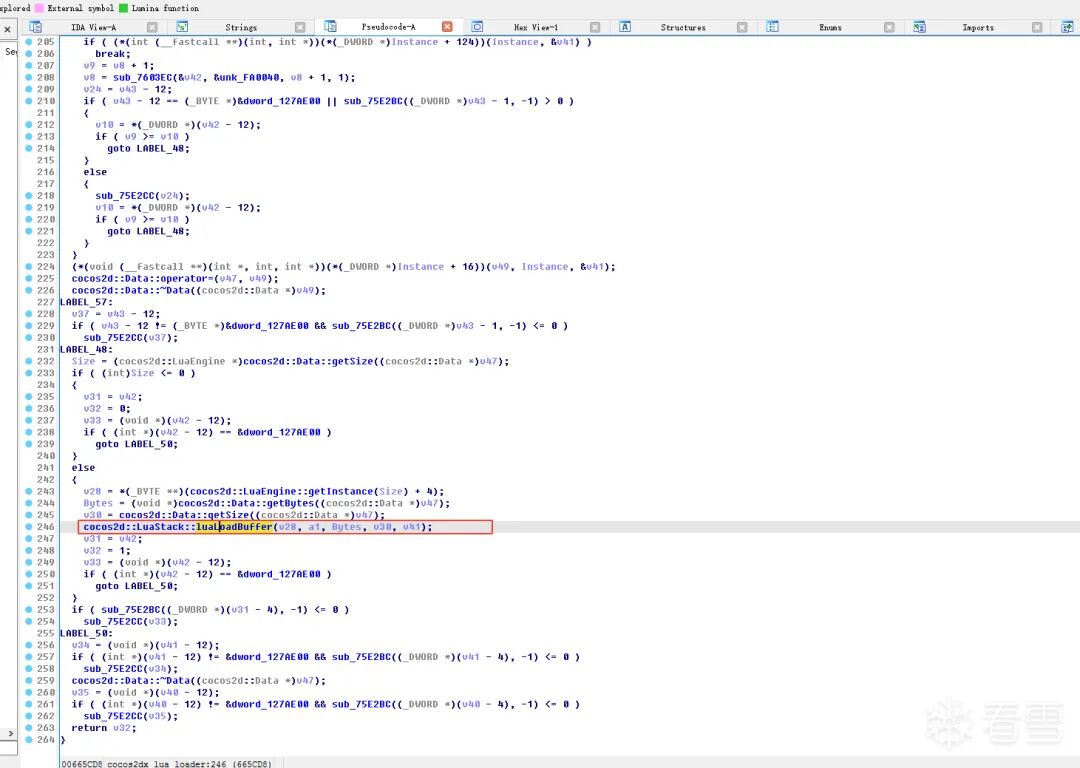Screen dimensions: 1080x768
Task: Click the Structures tab icon
Action: coord(683,26)
